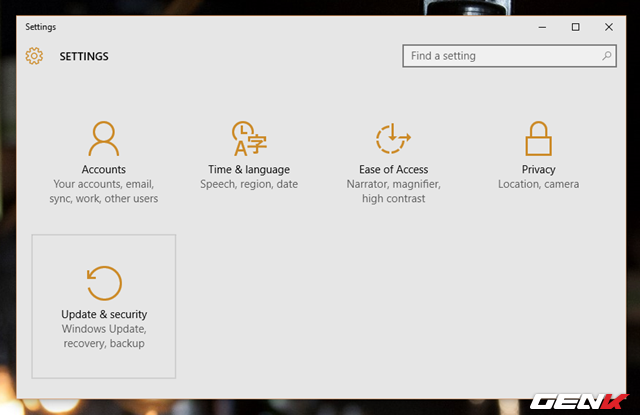
Task: Open the "Ease of Access" label
Action: [x=393, y=170]
